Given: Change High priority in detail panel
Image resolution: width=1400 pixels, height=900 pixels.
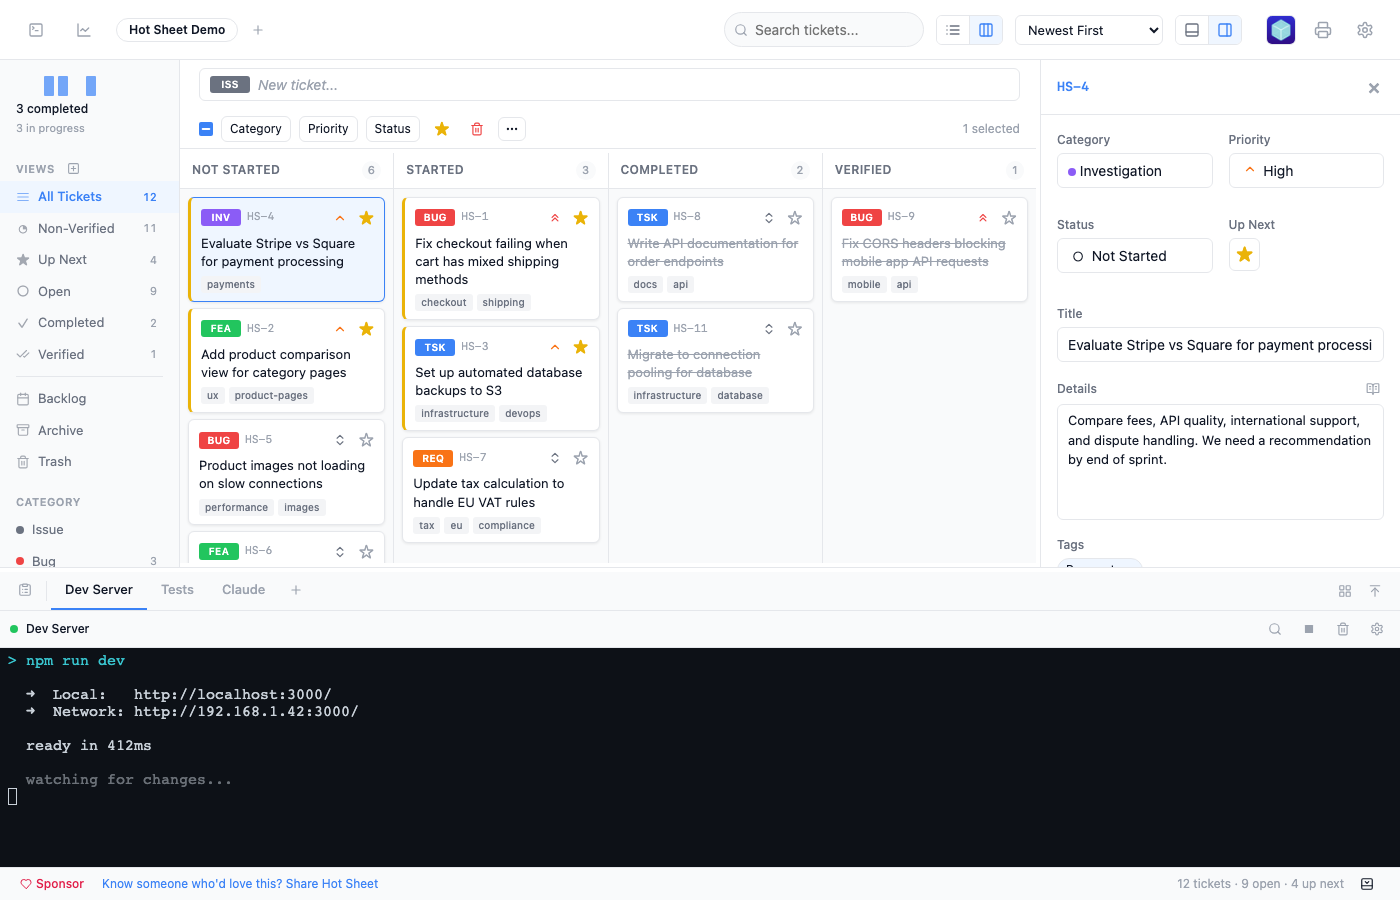Looking at the screenshot, I should (1306, 171).
